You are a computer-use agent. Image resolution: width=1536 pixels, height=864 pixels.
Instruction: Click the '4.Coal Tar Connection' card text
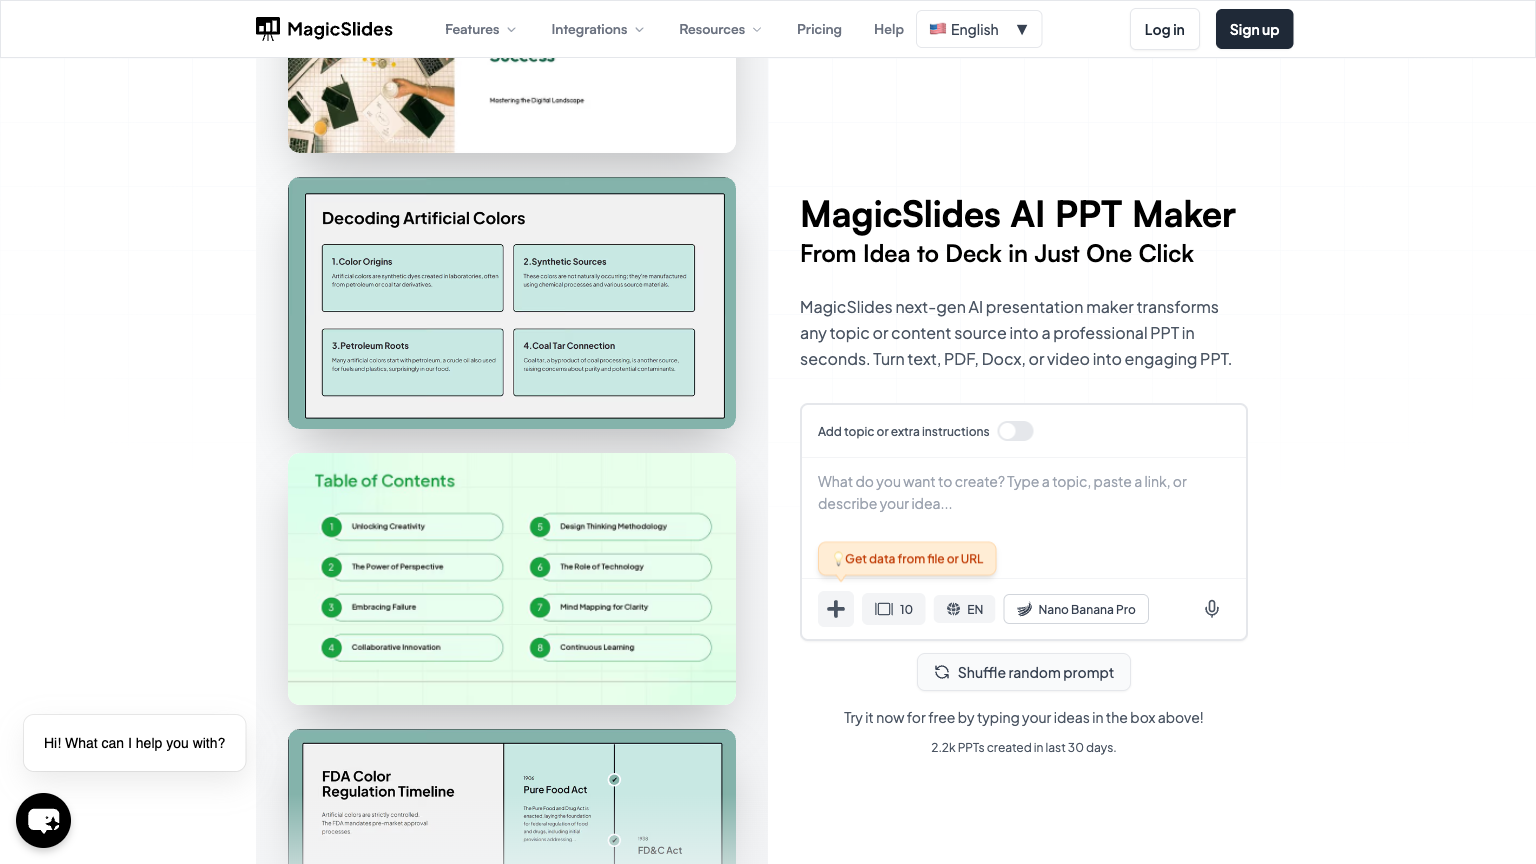click(x=569, y=346)
